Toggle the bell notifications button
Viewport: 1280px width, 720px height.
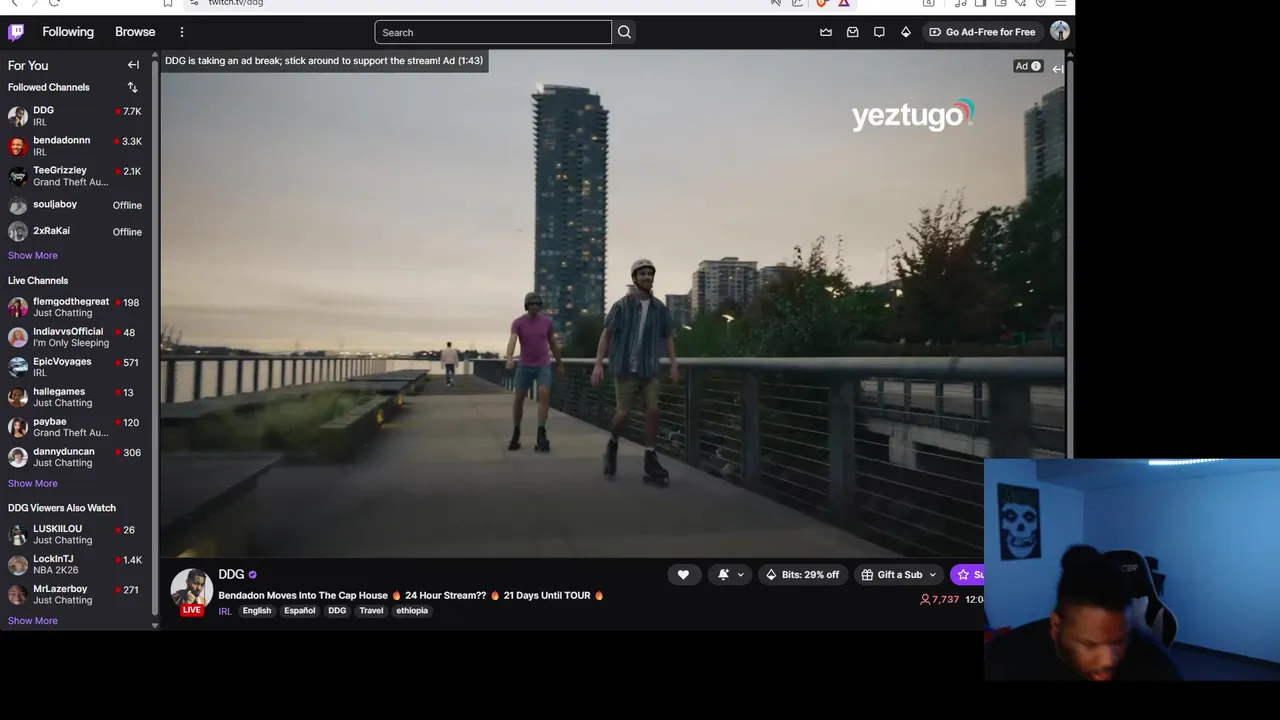click(723, 574)
